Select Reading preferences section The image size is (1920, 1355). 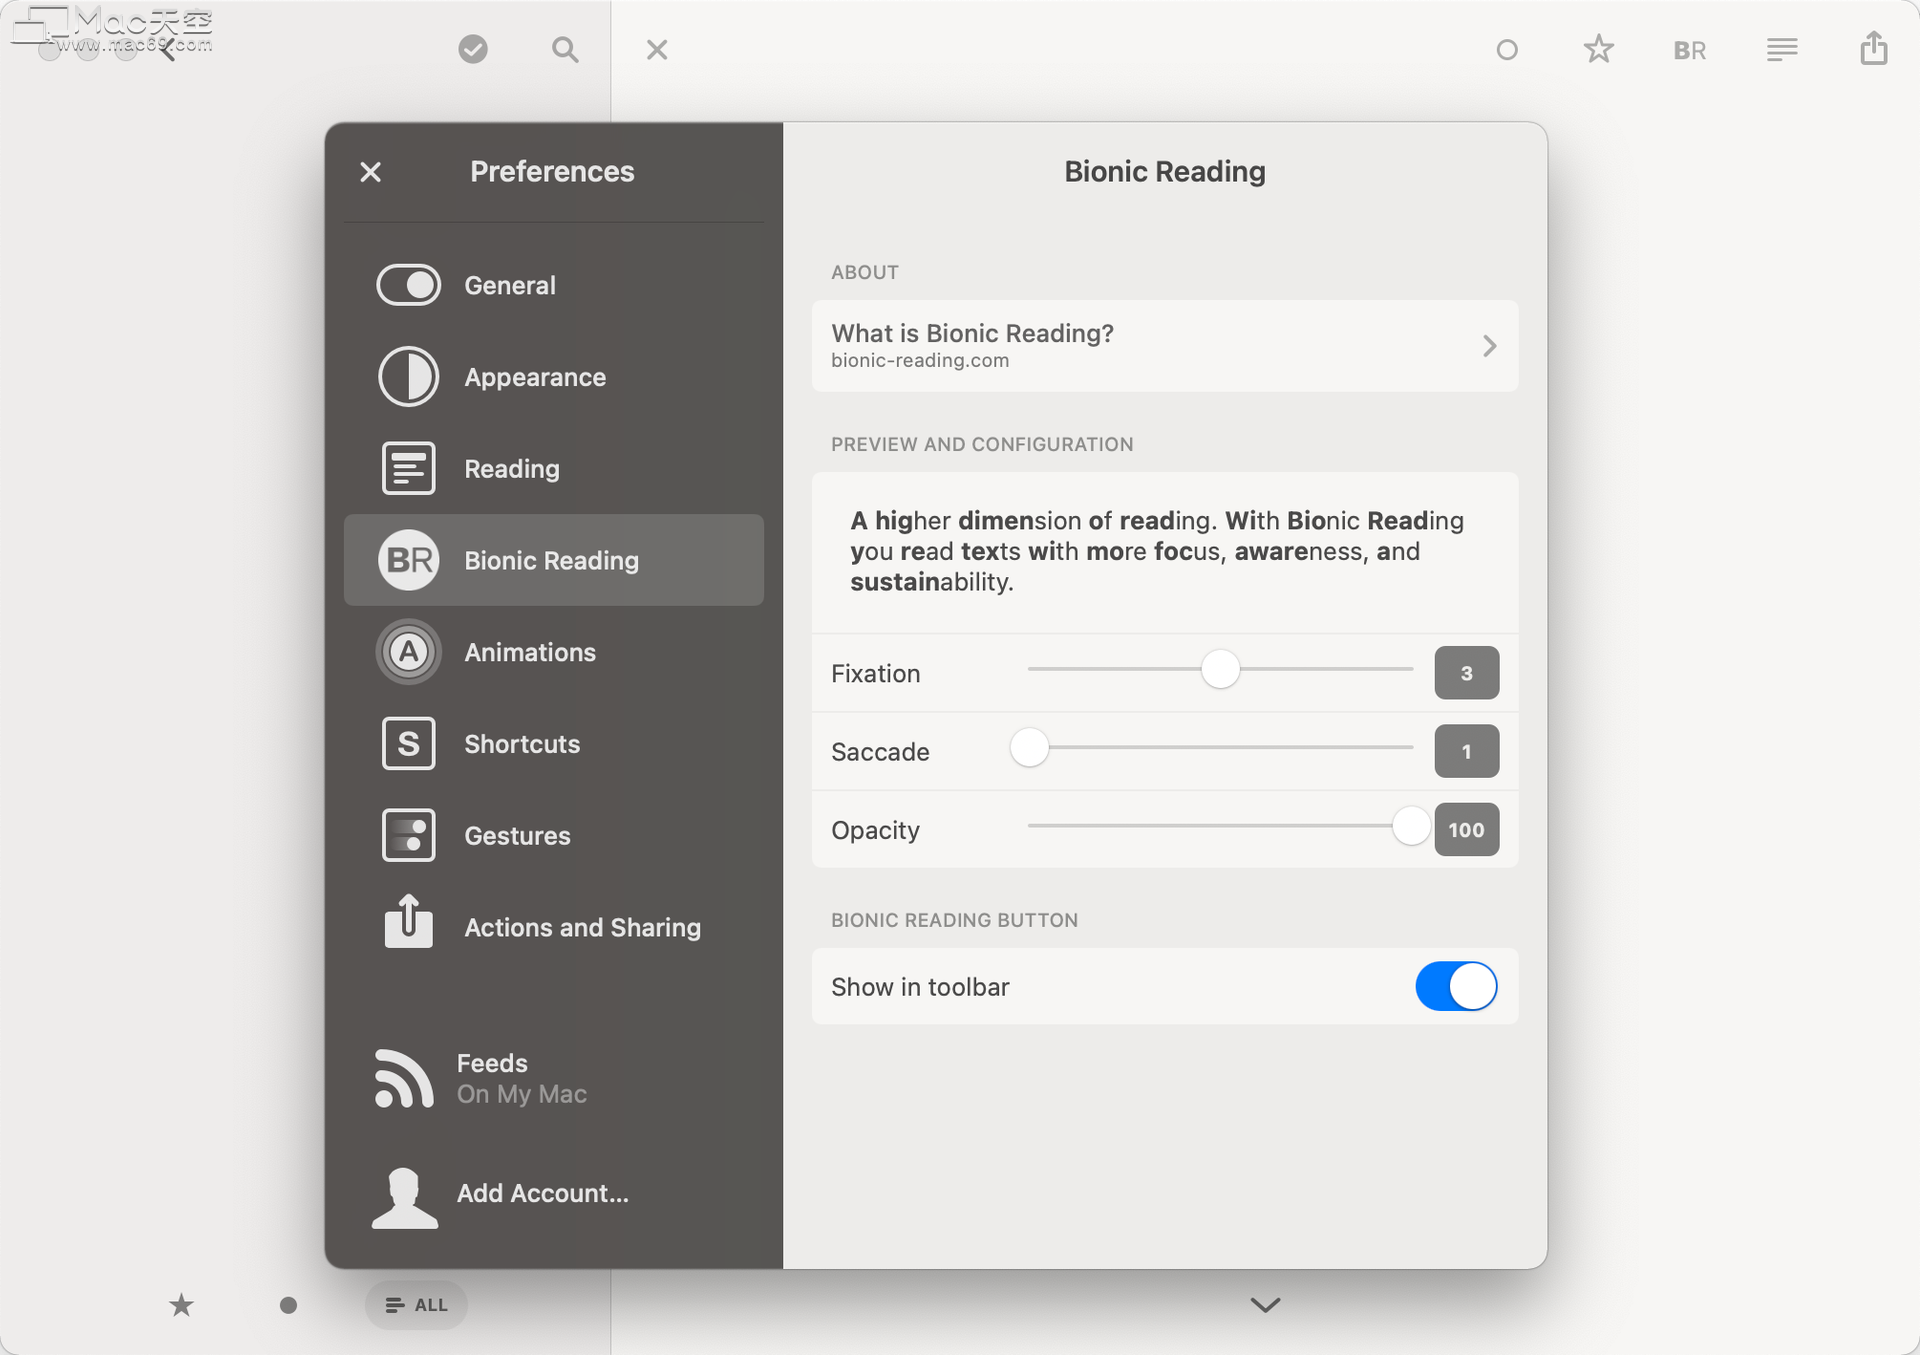coord(554,468)
